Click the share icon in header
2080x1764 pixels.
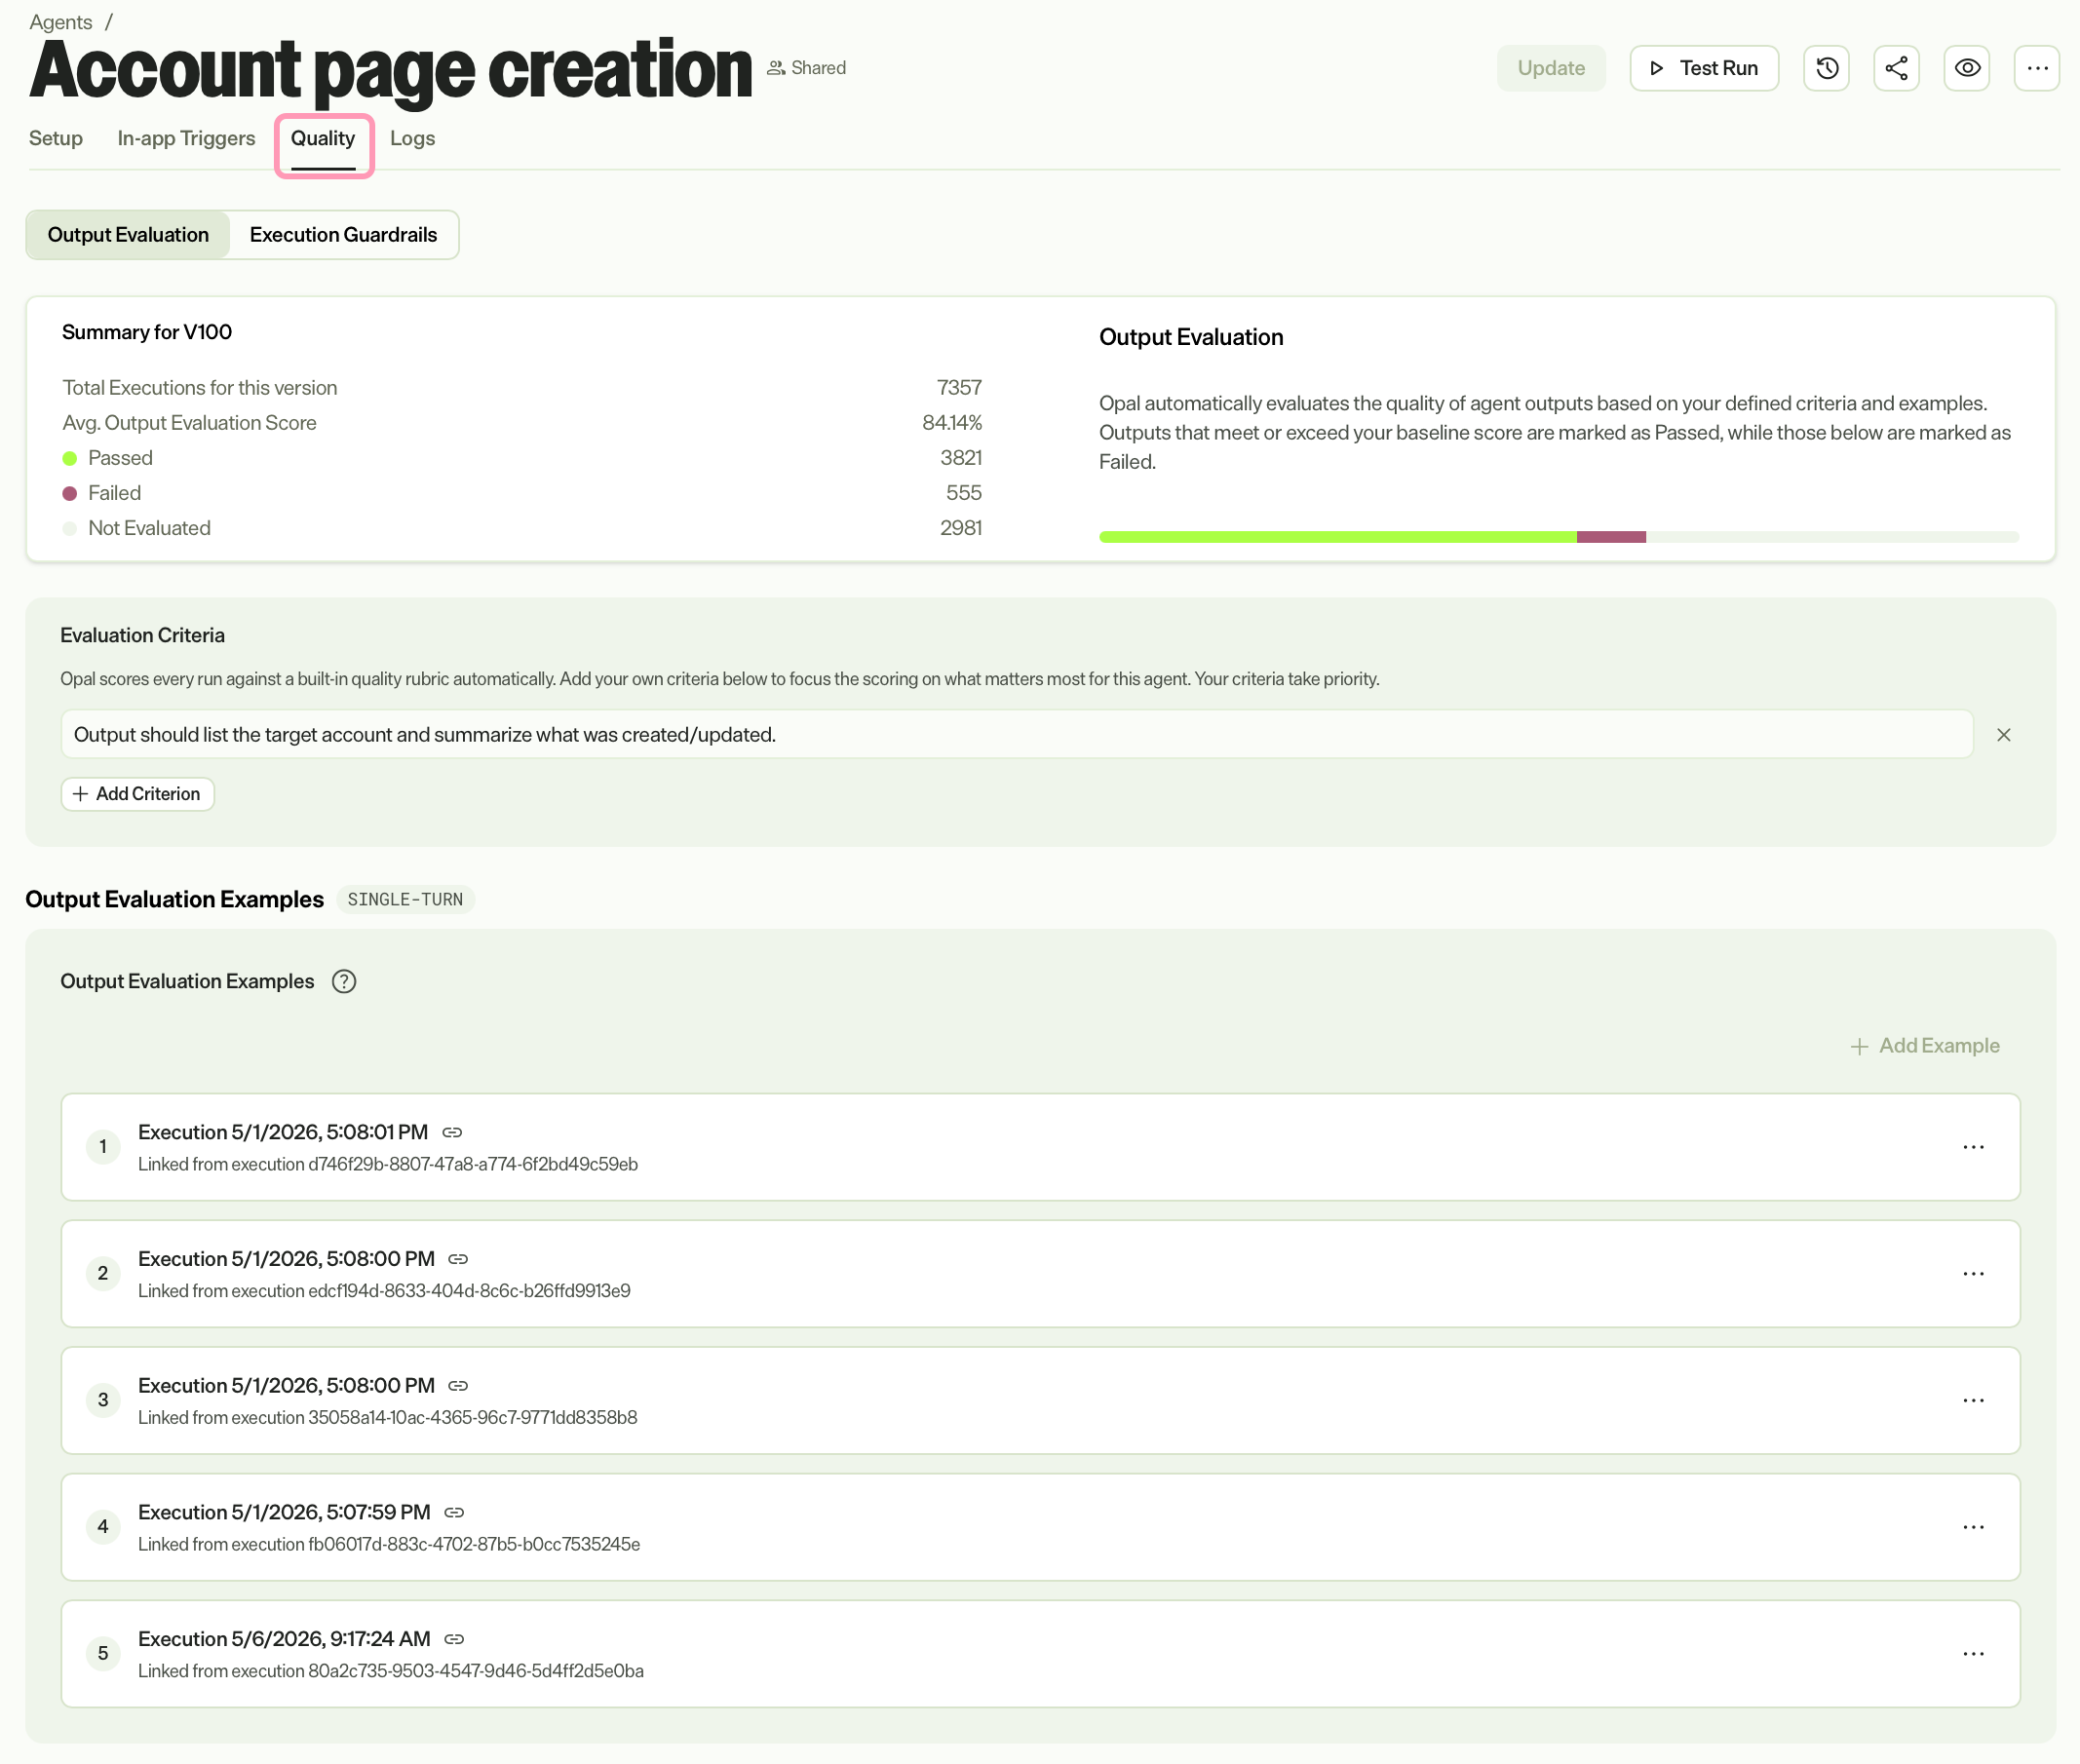pos(1896,68)
